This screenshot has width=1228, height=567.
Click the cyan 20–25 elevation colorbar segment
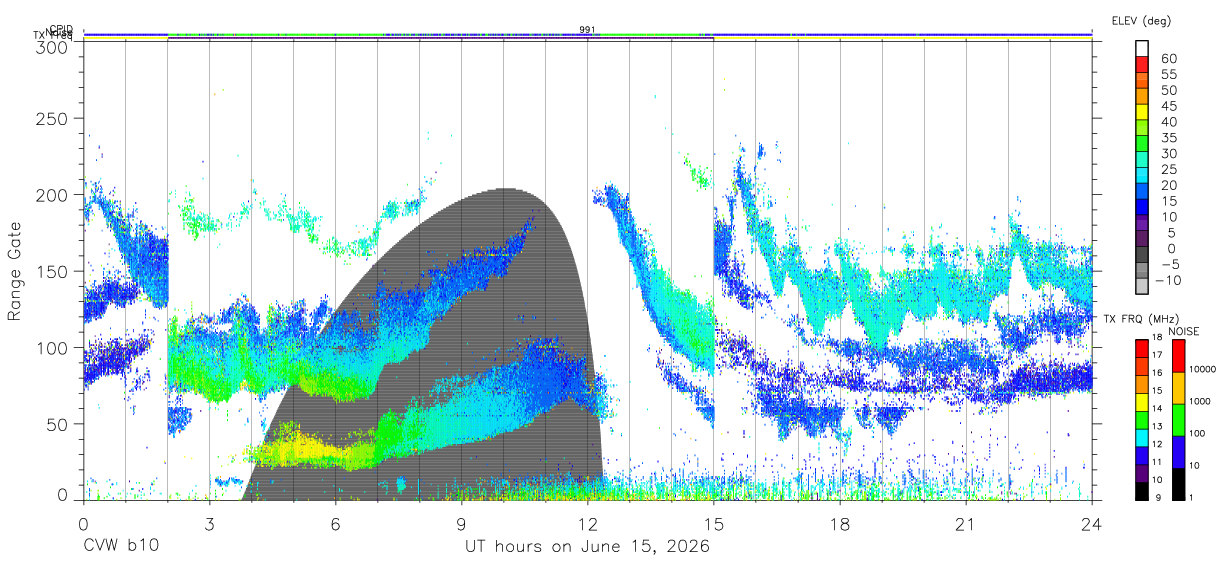1142,177
